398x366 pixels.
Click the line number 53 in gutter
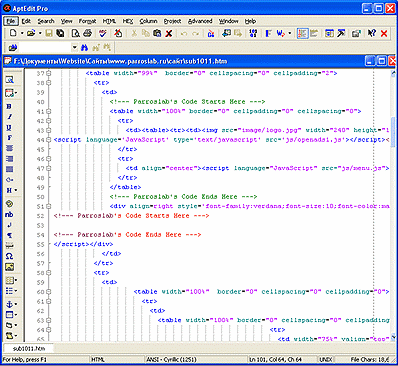[40, 225]
